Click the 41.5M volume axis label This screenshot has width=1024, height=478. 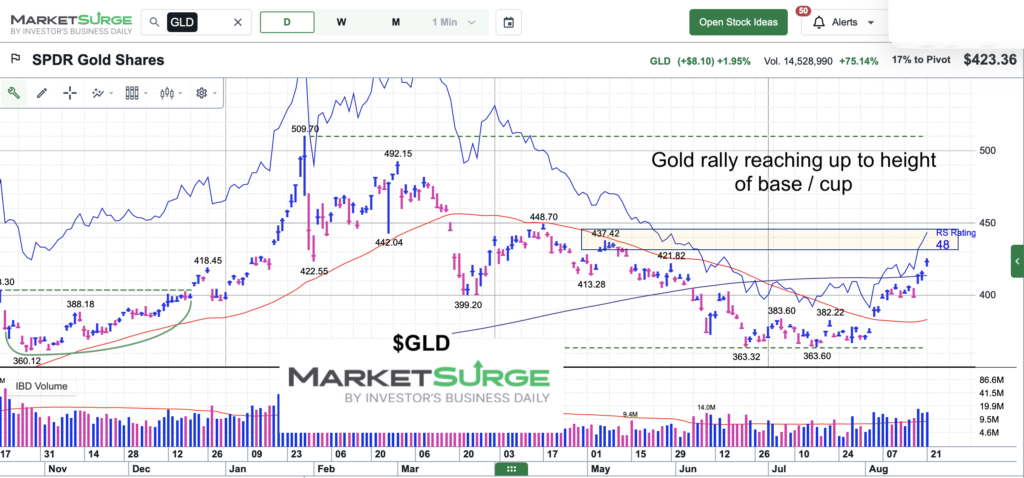pos(992,393)
